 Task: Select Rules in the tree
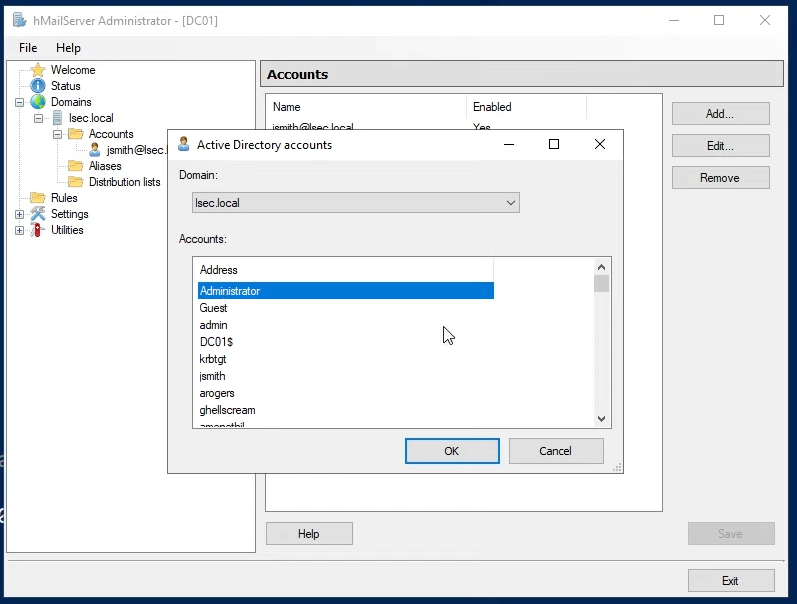(x=64, y=198)
